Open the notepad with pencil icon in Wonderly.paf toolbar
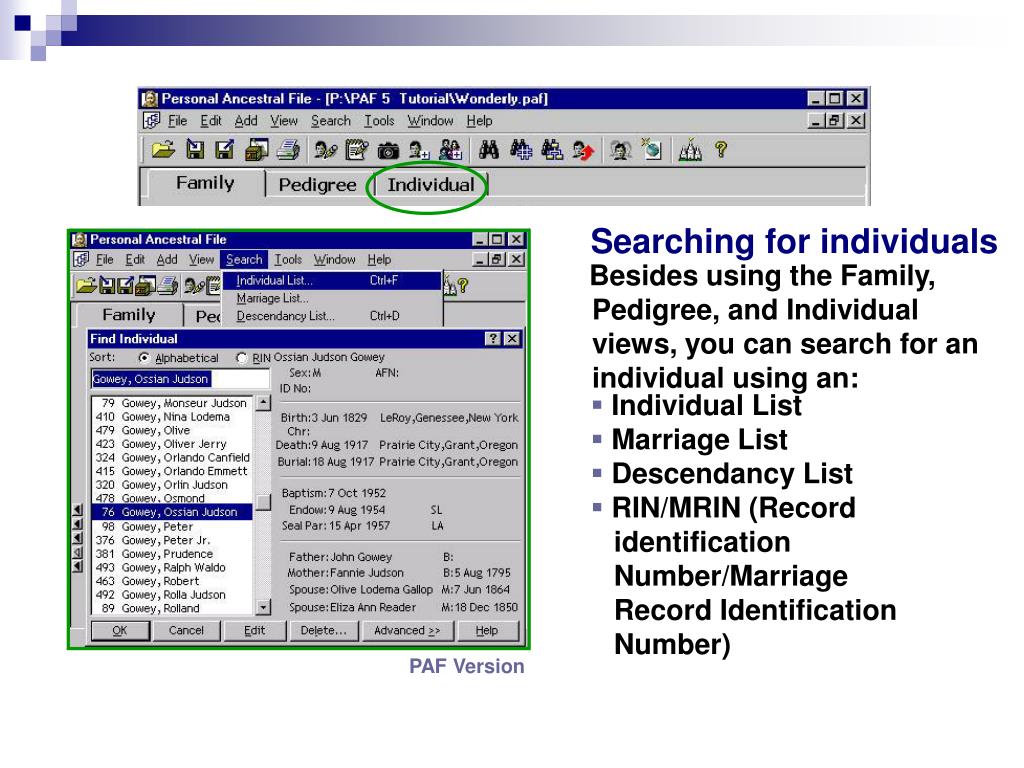 (x=357, y=150)
